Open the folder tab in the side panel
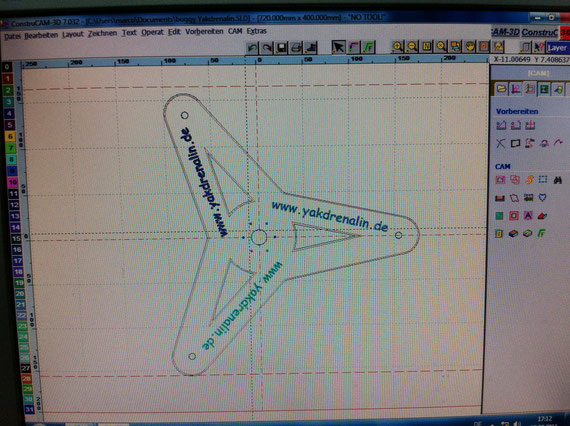Viewport: 570px width, 426px height. pos(502,89)
